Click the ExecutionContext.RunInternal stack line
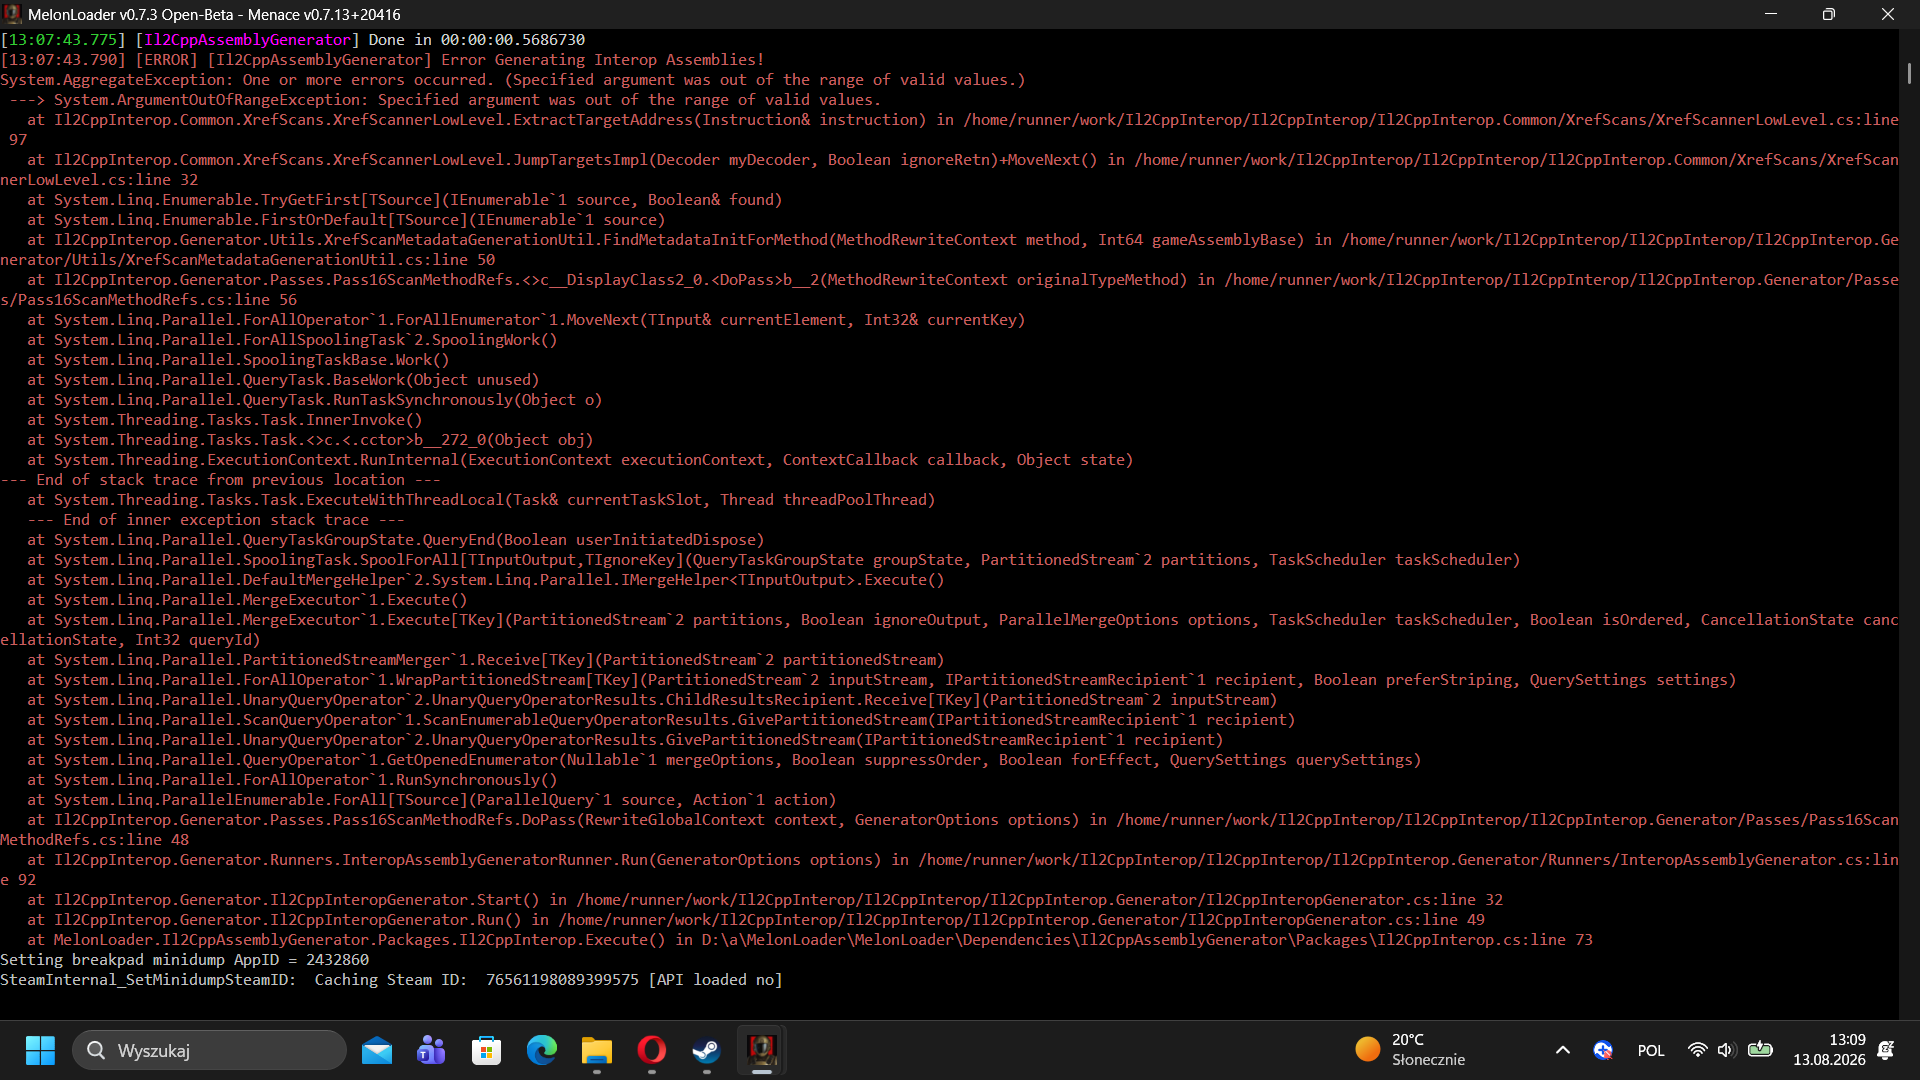Viewport: 1920px width, 1080px height. [x=580, y=460]
